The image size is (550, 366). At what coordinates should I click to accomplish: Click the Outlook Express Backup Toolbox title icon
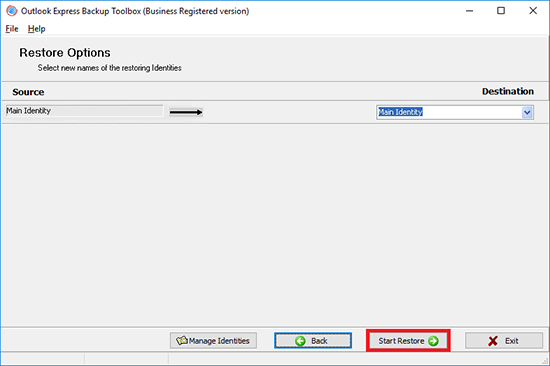[12, 11]
